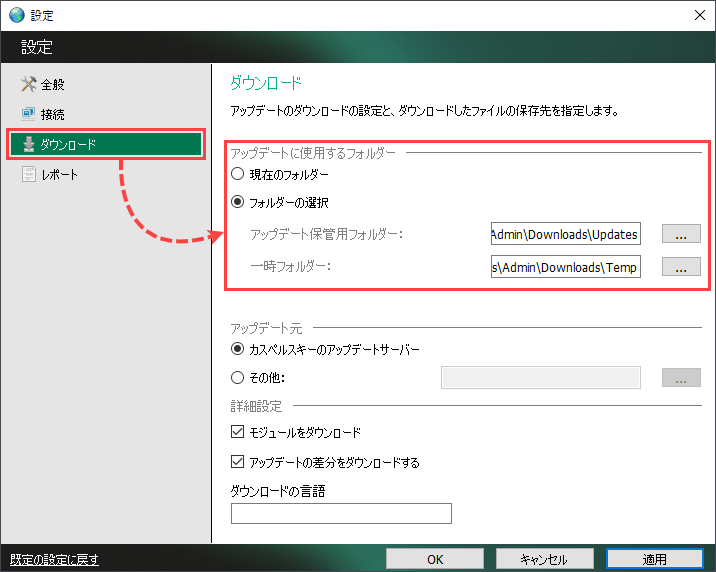The width and height of the screenshot is (716, 572).
Task: Click the 接続 monitor icon in sidebar
Action: [28, 115]
